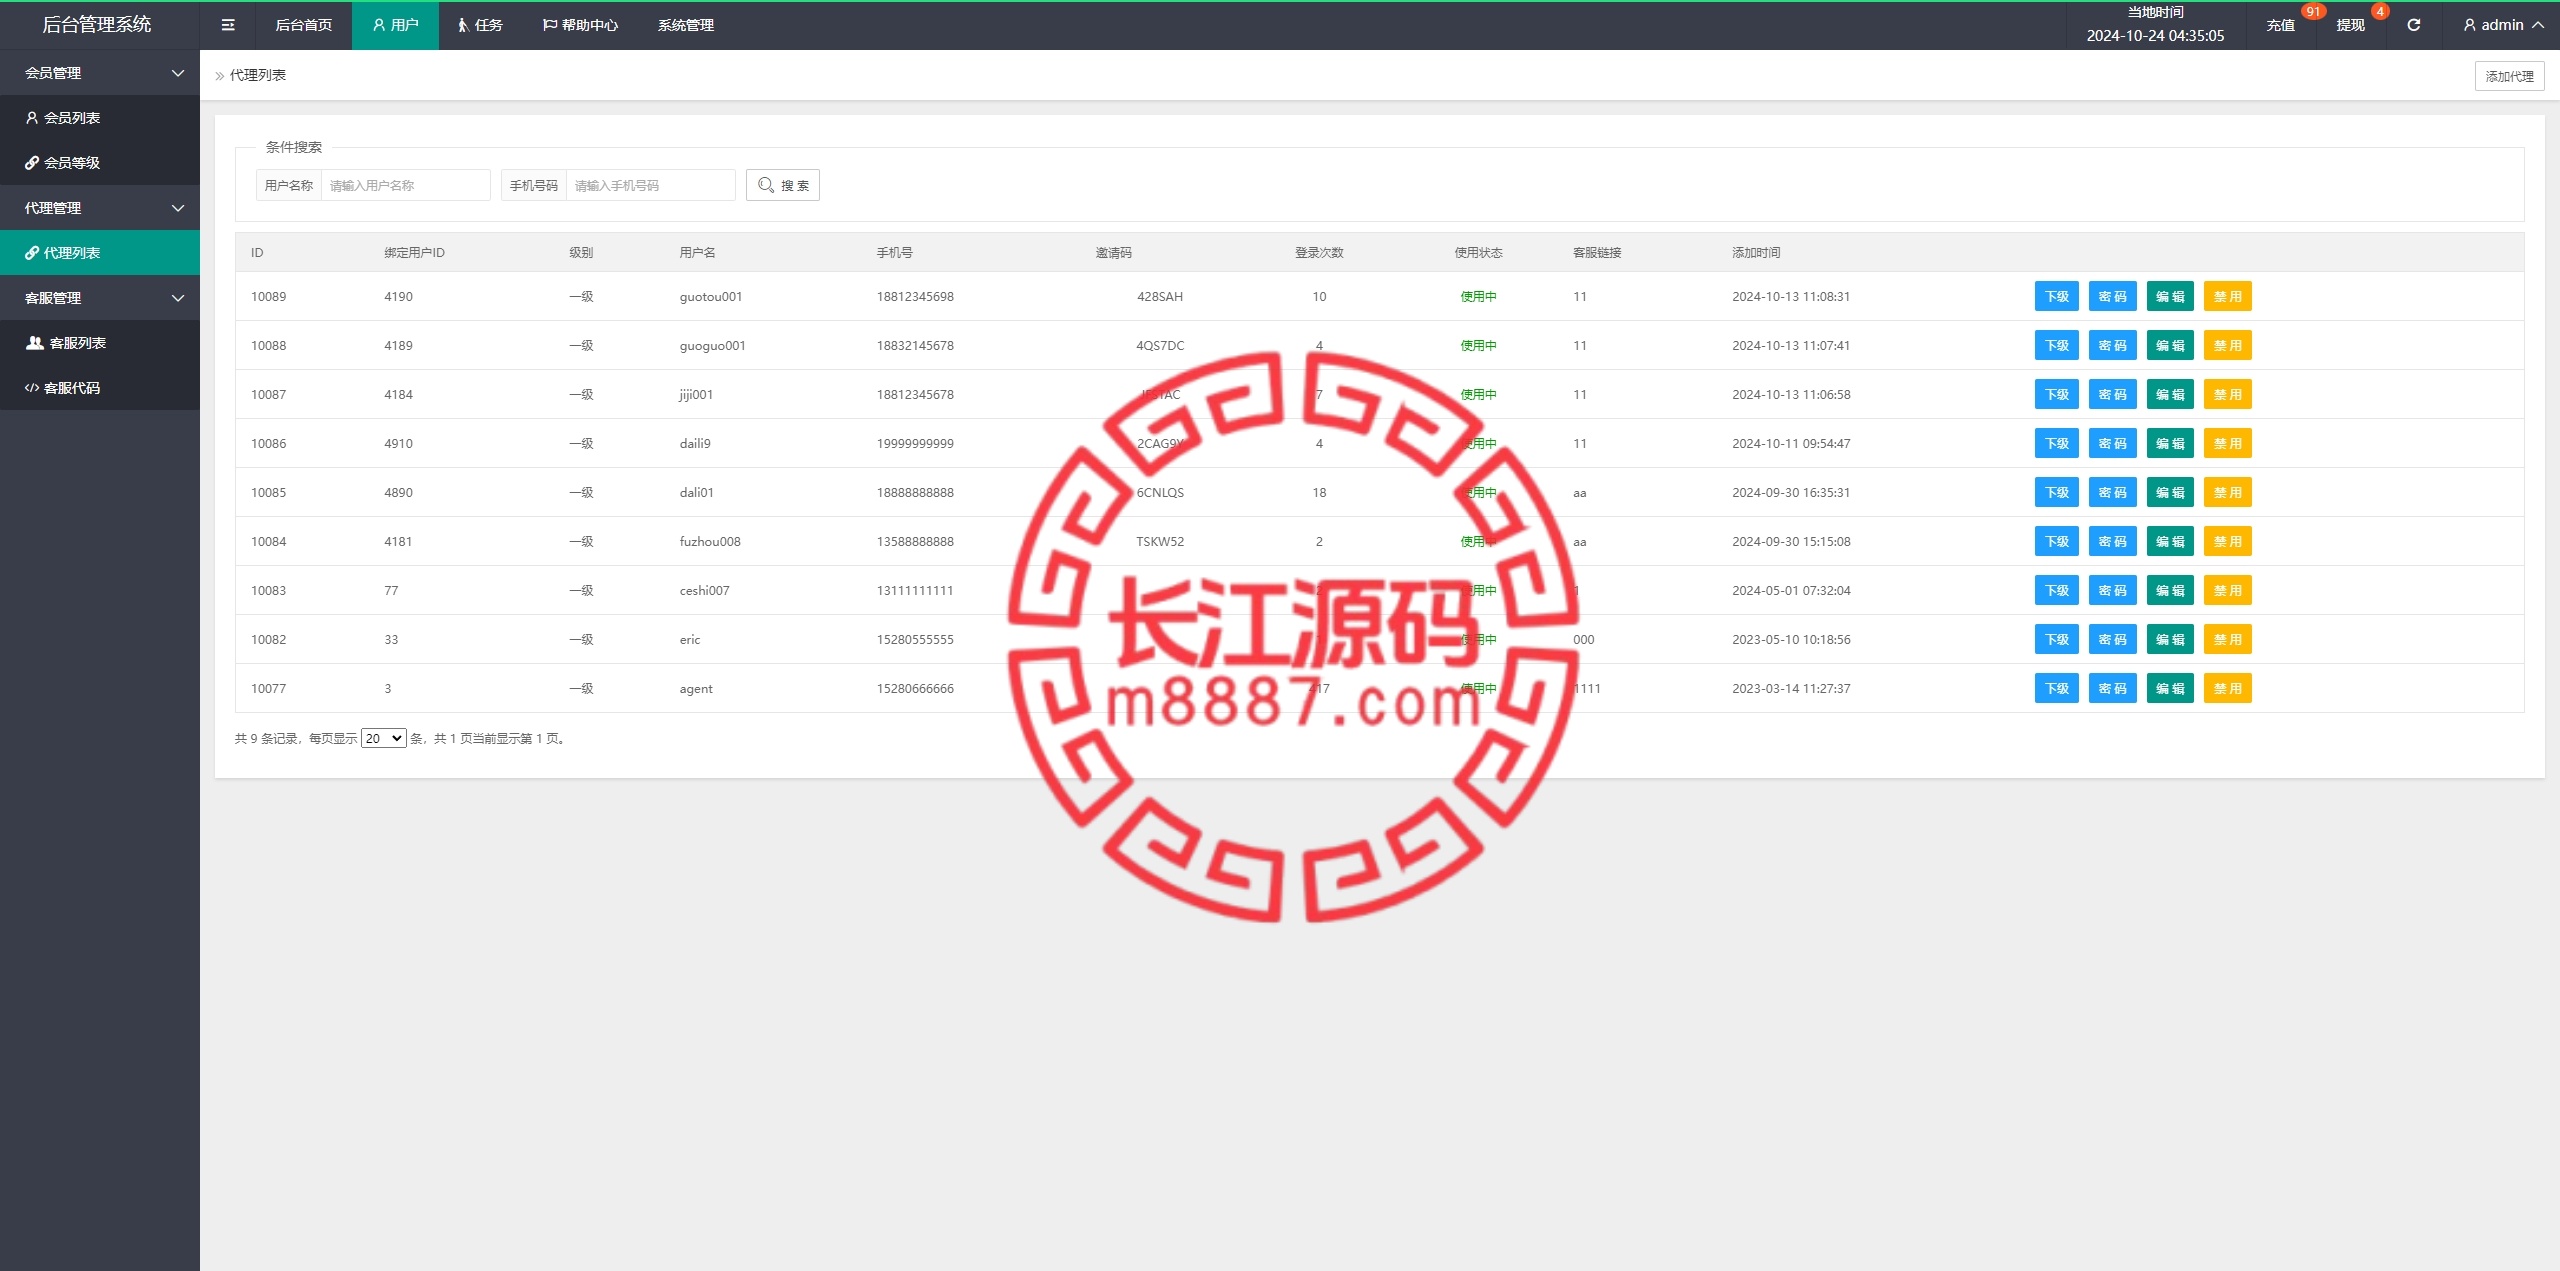Open the per-page records dropdown
The height and width of the screenshot is (1271, 2560).
[x=383, y=738]
